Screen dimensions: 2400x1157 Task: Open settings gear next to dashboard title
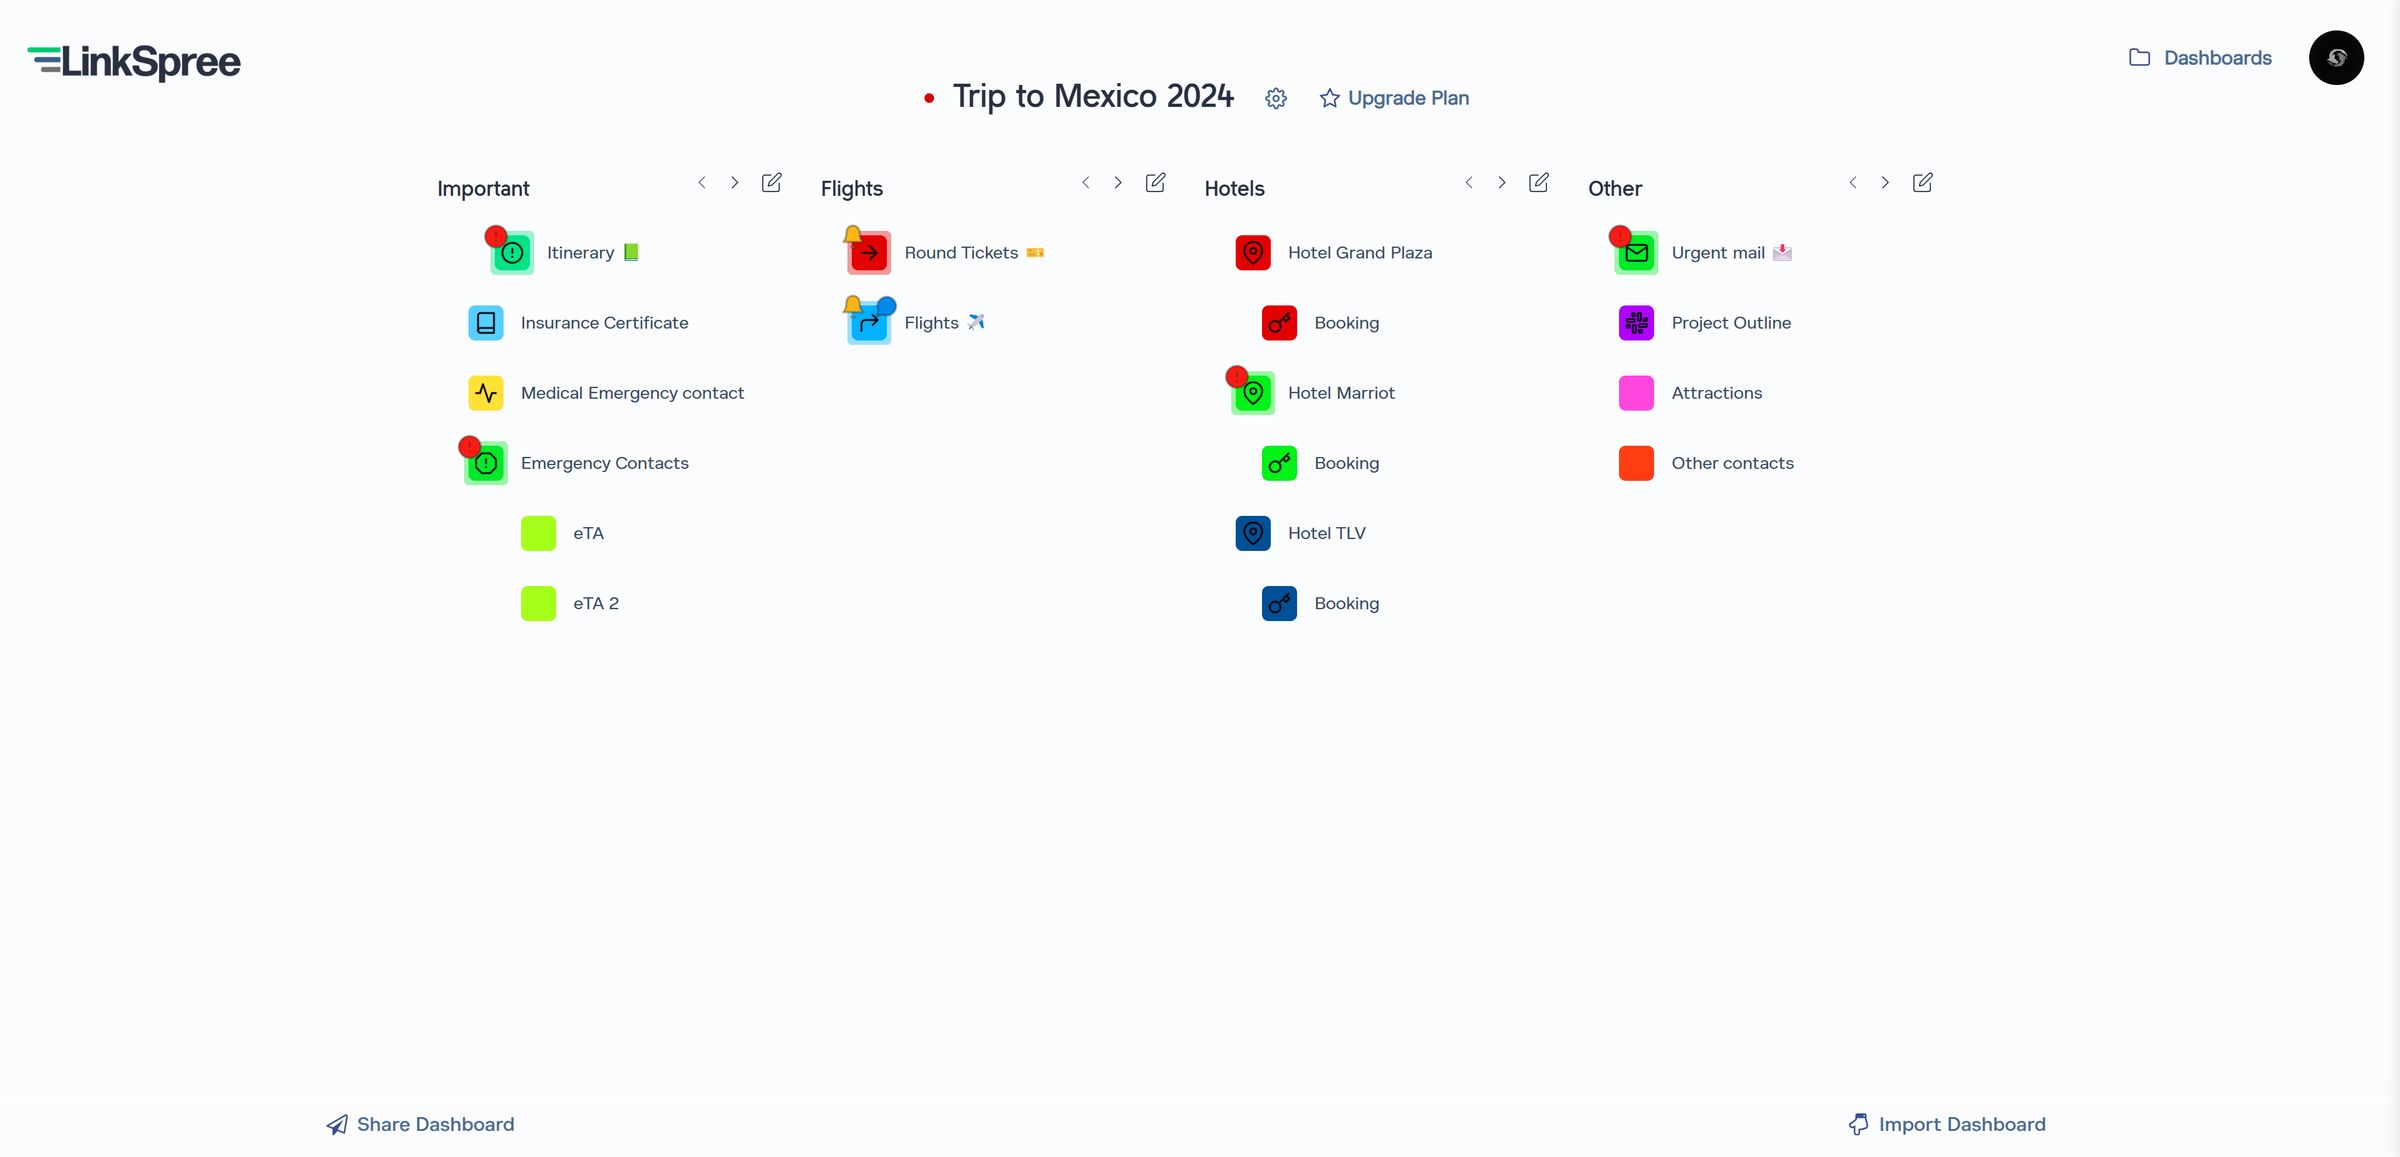click(1276, 98)
